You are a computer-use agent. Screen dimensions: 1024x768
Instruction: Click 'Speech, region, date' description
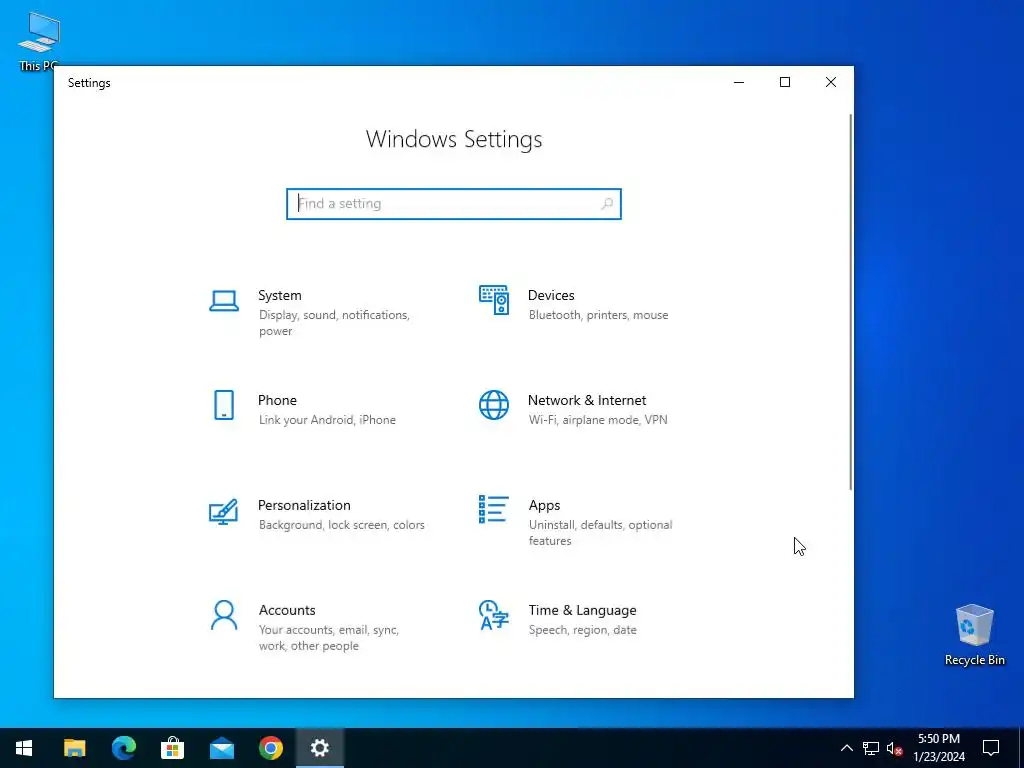point(583,630)
